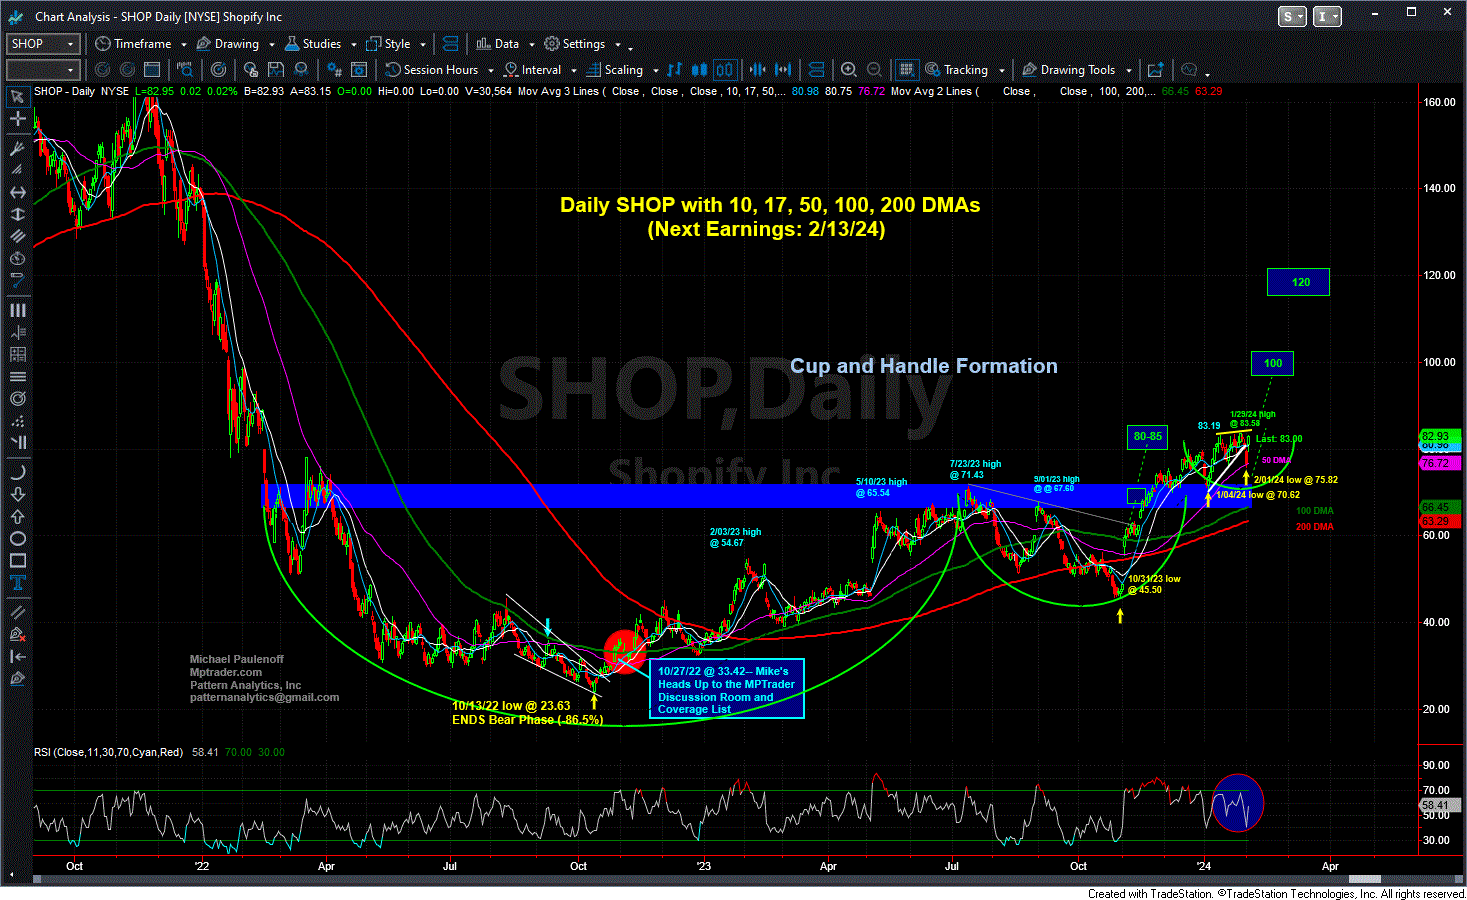Open the Settings menu
This screenshot has height=900, width=1467.
(575, 44)
